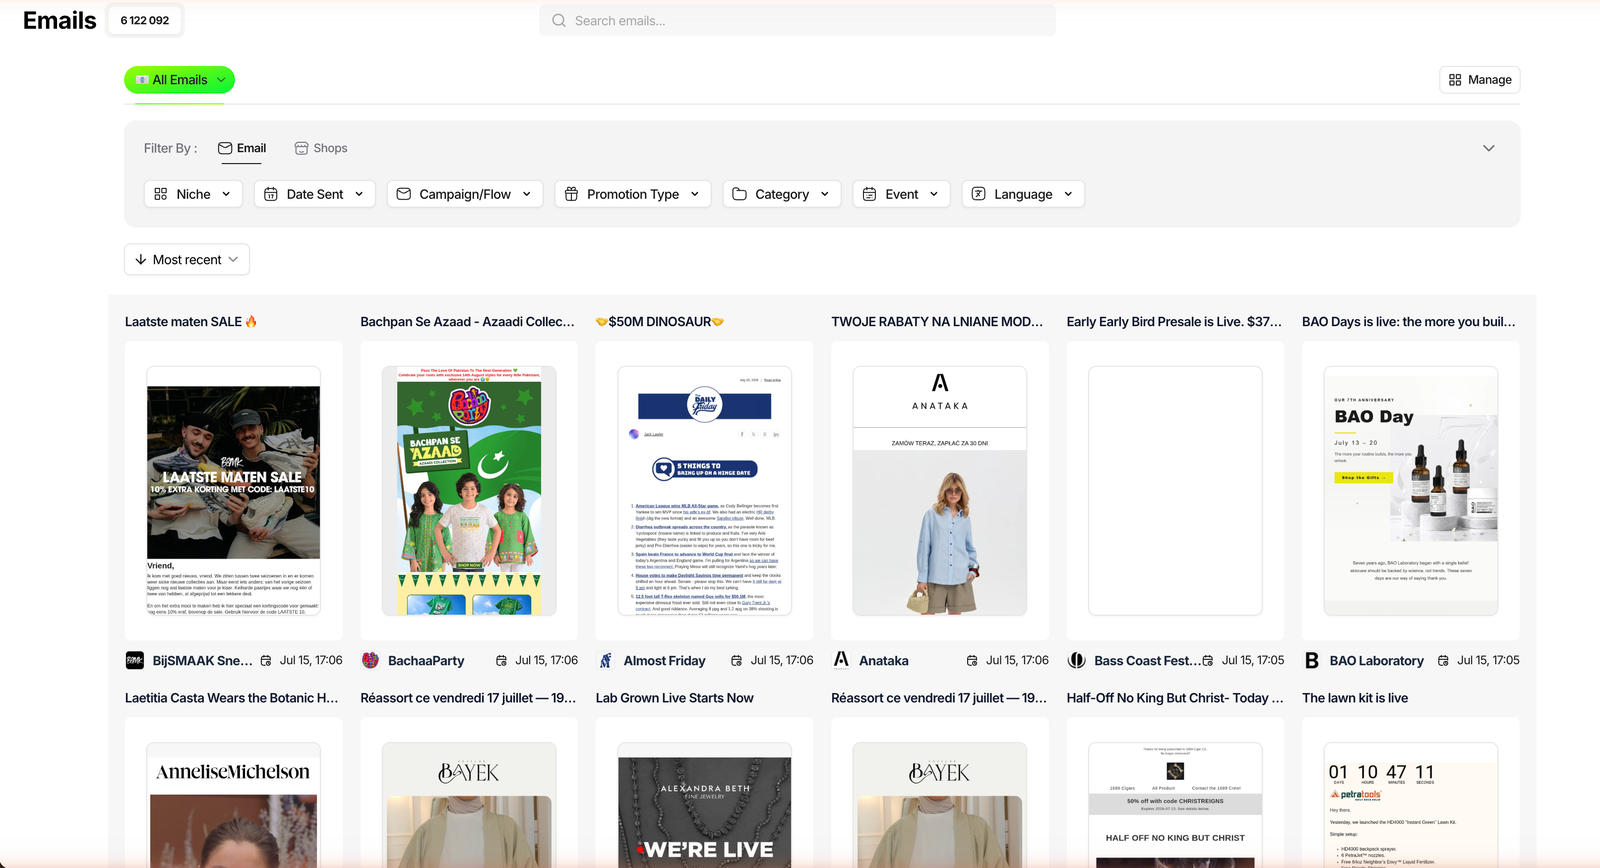Click the Bass Coast Festival logo icon
Image resolution: width=1600 pixels, height=868 pixels.
[1076, 660]
